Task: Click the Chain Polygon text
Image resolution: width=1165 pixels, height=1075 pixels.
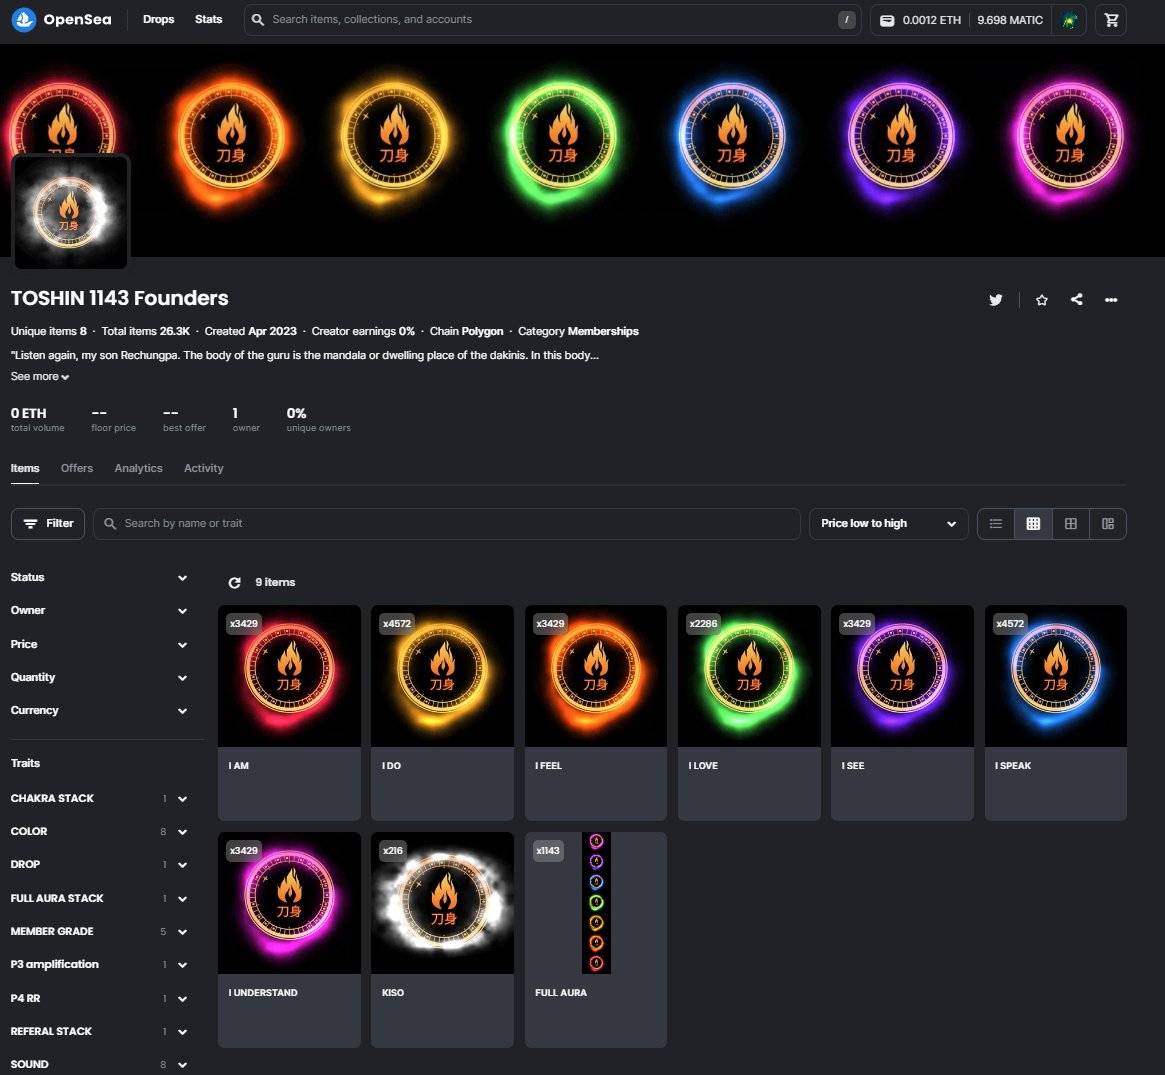Action: [466, 331]
